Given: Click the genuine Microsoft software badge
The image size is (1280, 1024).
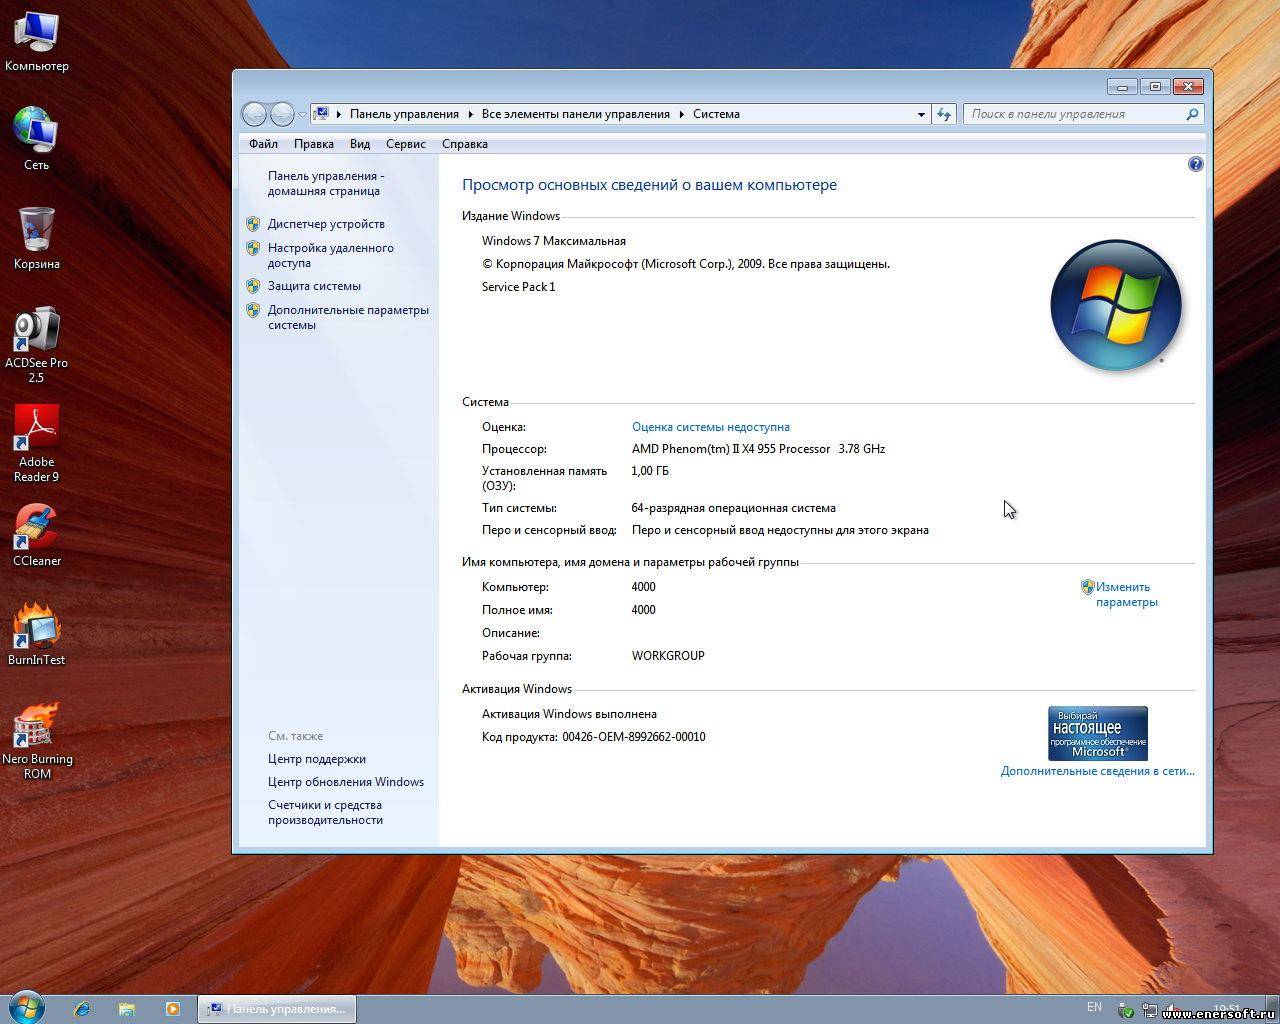Looking at the screenshot, I should [1097, 733].
